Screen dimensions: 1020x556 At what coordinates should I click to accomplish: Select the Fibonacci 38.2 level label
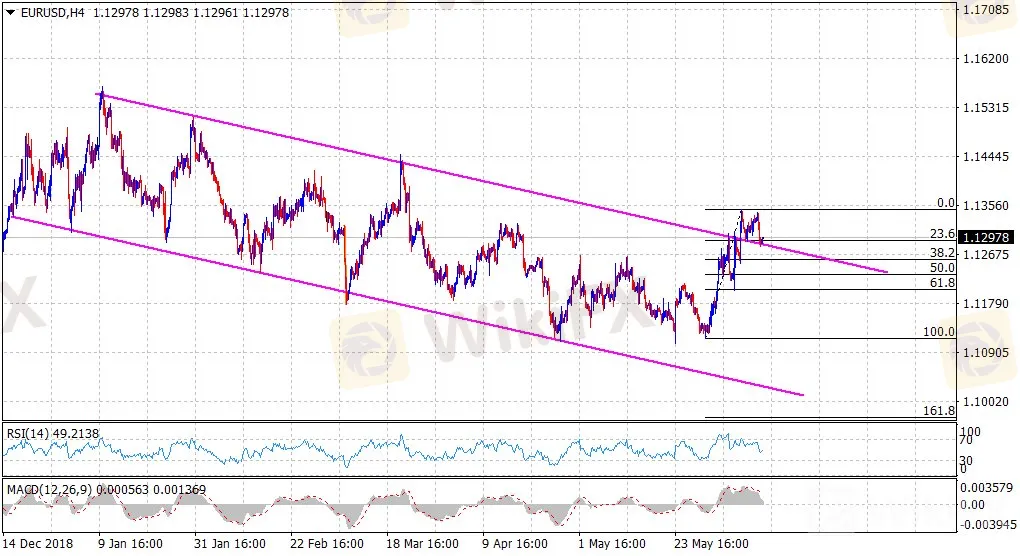[x=943, y=253]
